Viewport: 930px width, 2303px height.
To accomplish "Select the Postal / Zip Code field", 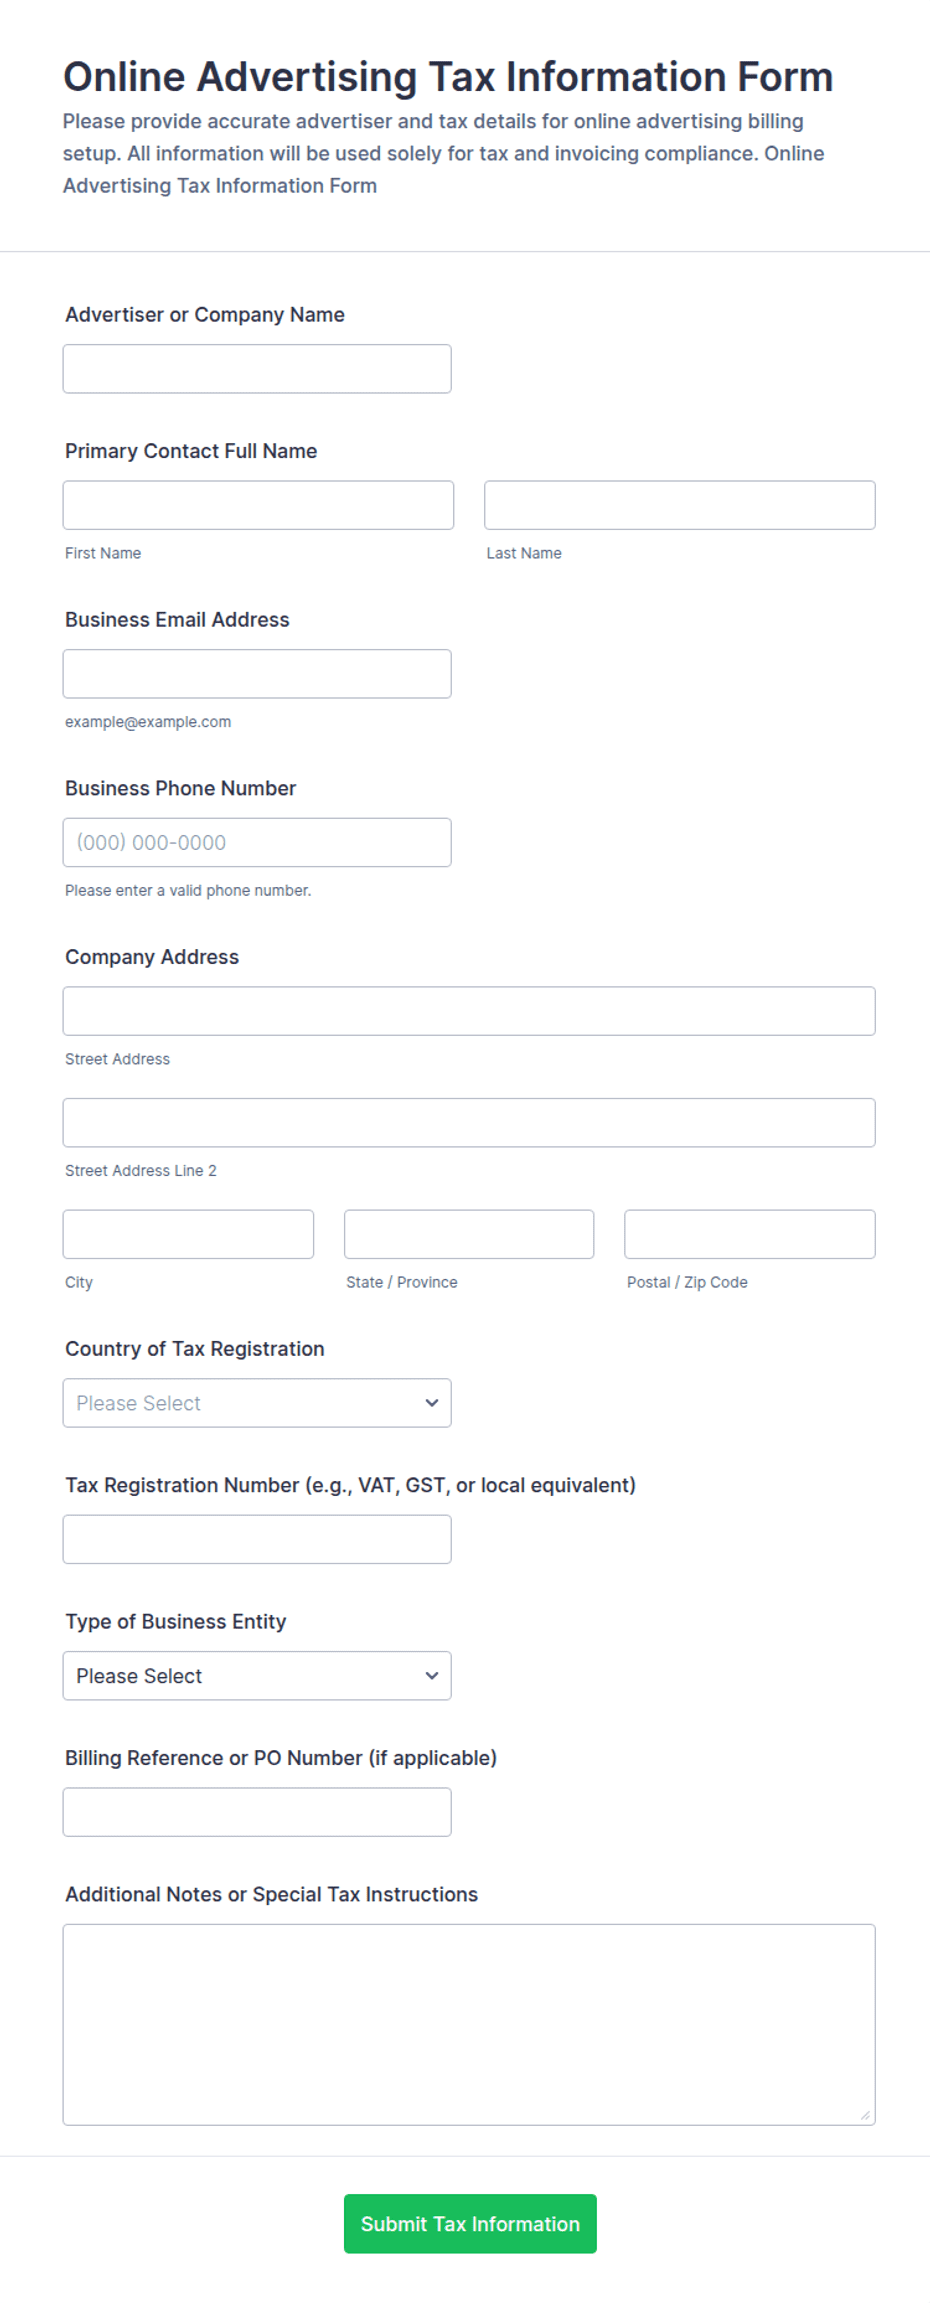I will tap(750, 1234).
